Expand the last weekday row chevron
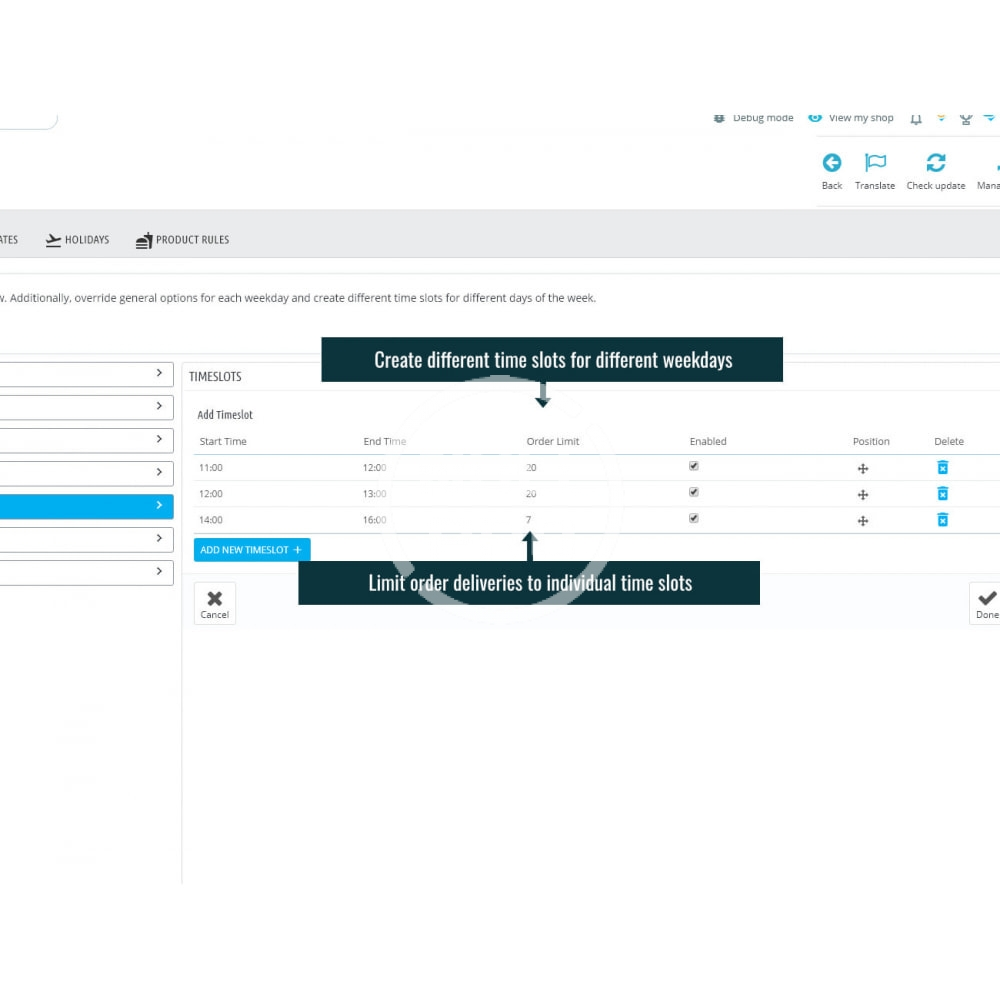 point(159,571)
